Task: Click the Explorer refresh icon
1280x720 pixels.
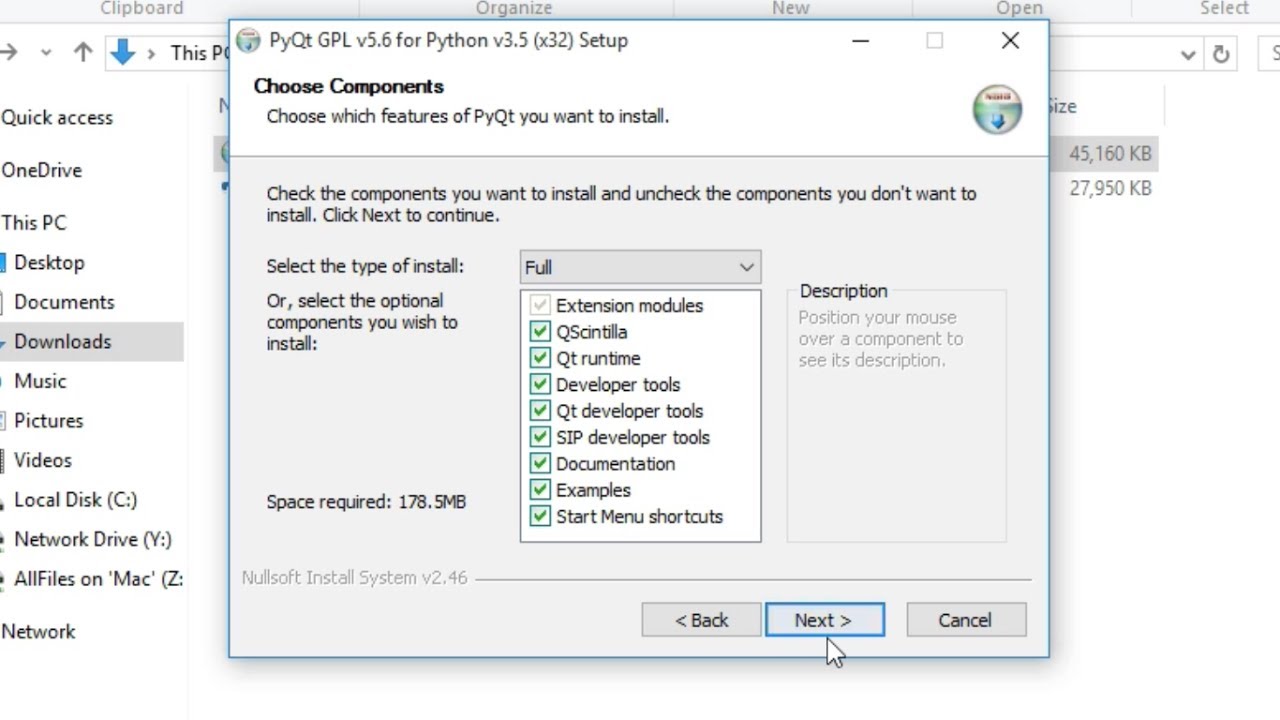Action: pyautogui.click(x=1221, y=54)
